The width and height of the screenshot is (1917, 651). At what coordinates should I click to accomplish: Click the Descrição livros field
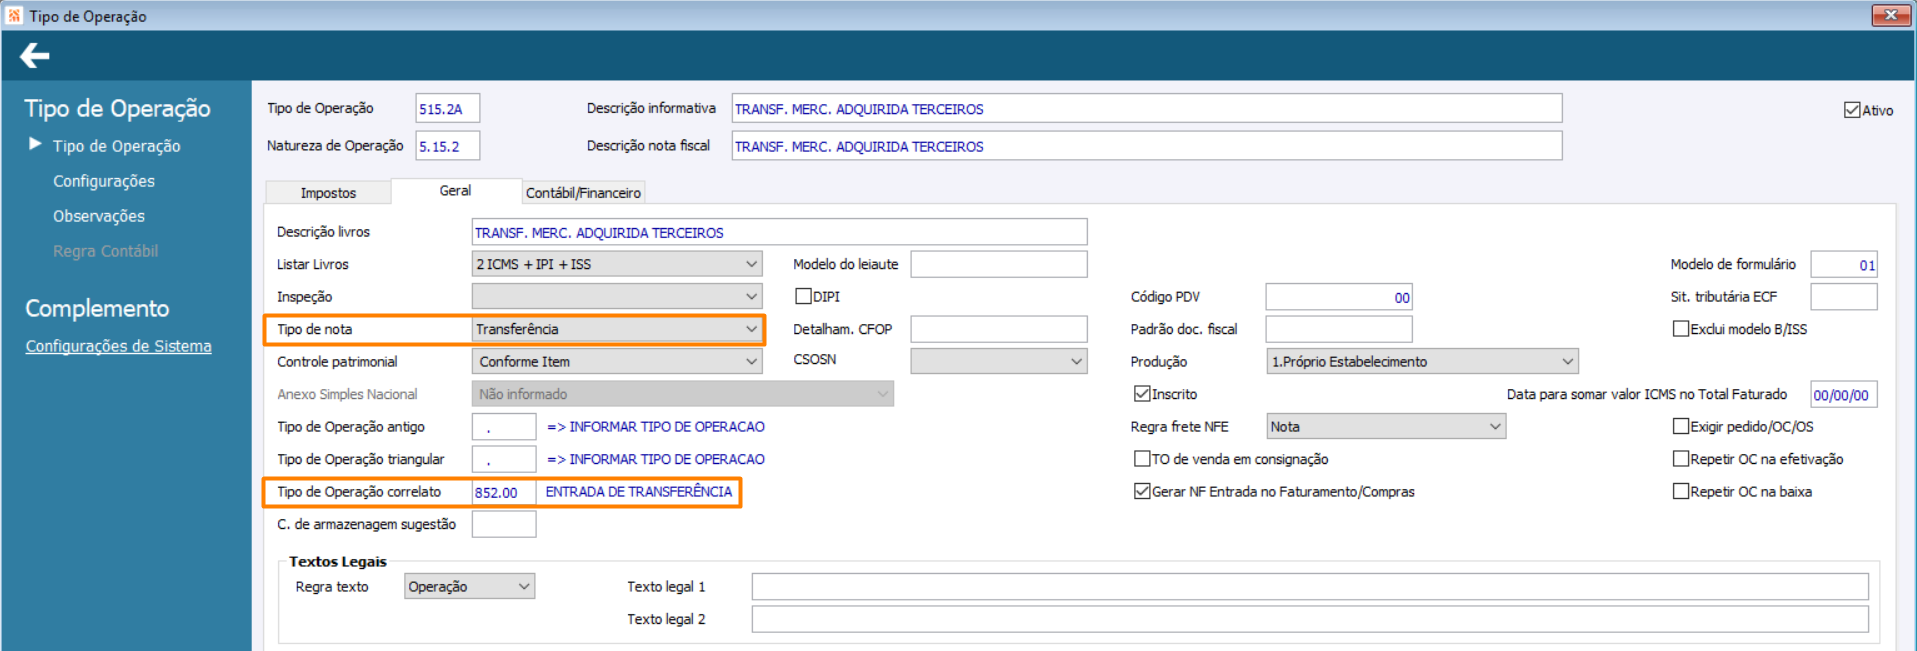click(x=779, y=232)
